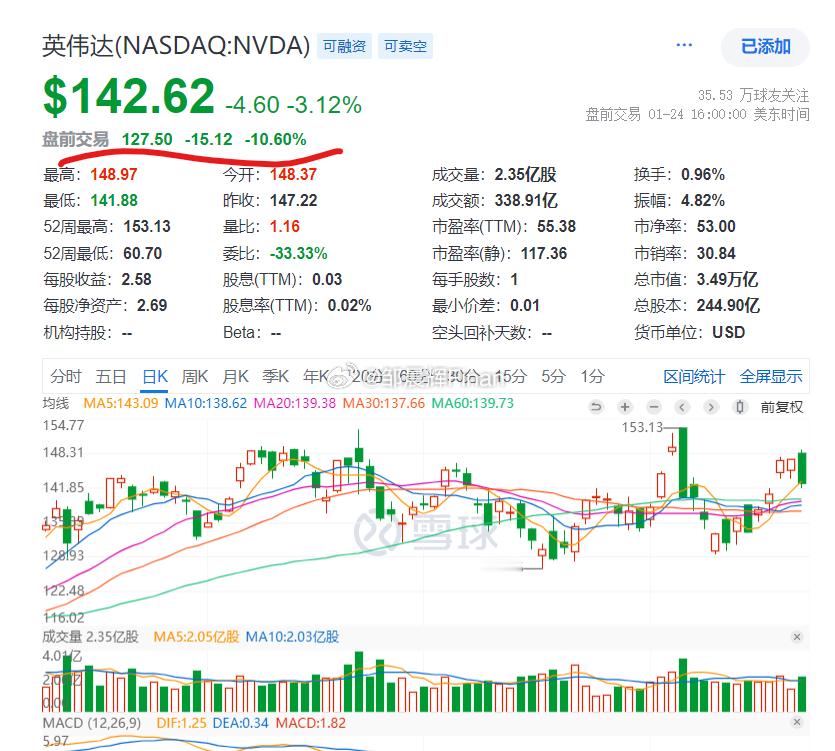The width and height of the screenshot is (835, 751).
Task: Zoom in the K-line chart
Action: click(625, 407)
